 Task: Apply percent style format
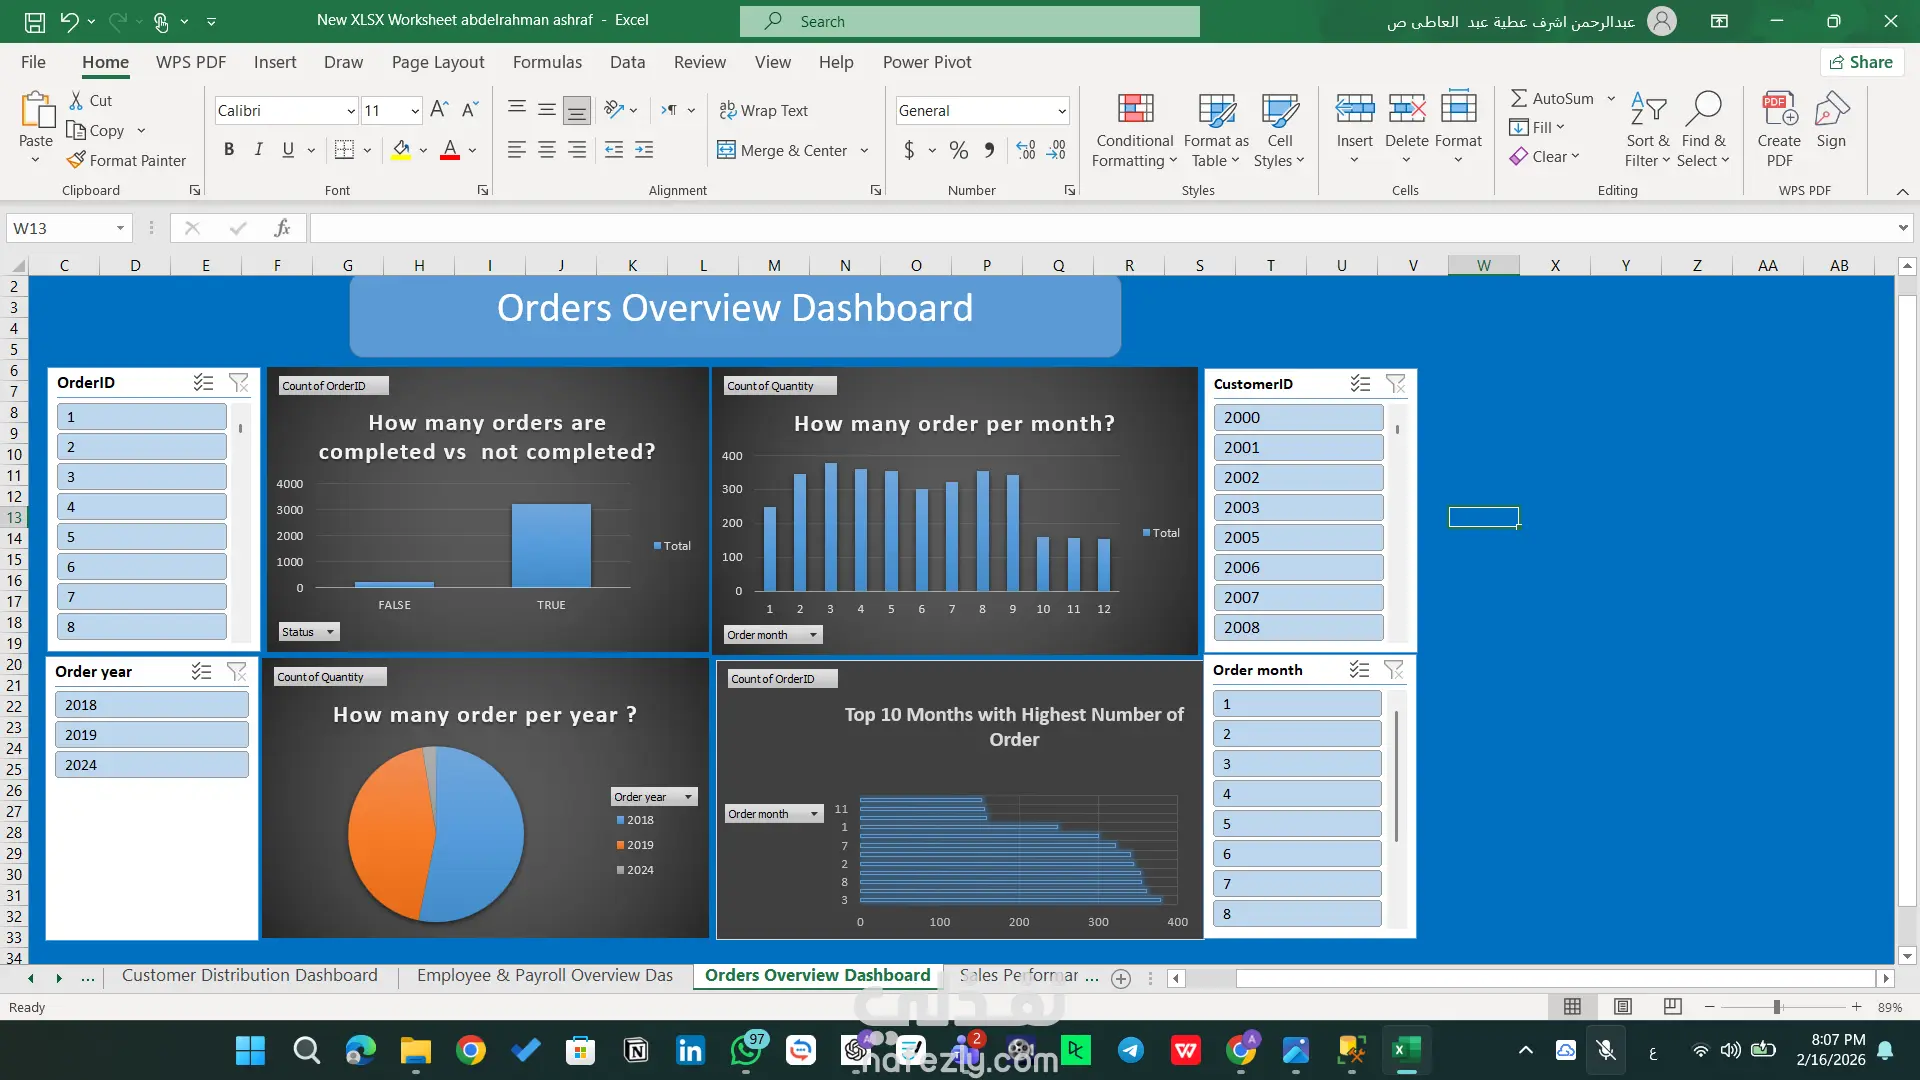coord(958,150)
